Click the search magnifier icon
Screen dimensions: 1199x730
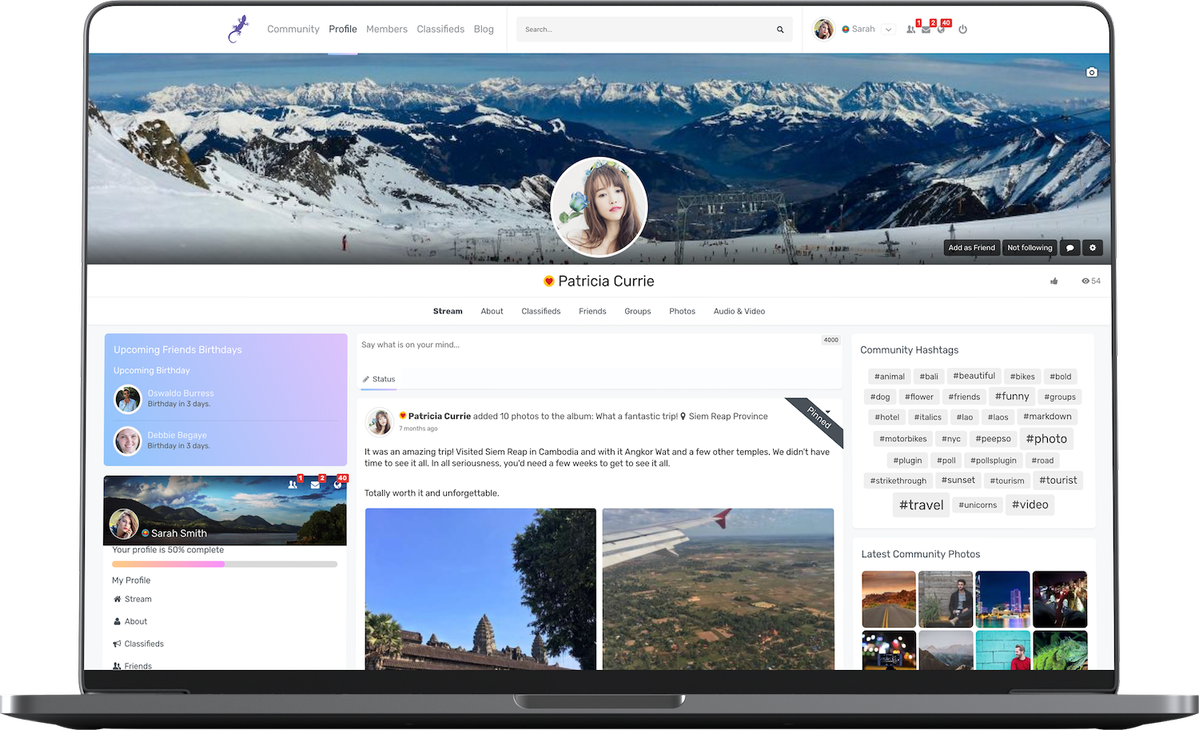tap(780, 30)
